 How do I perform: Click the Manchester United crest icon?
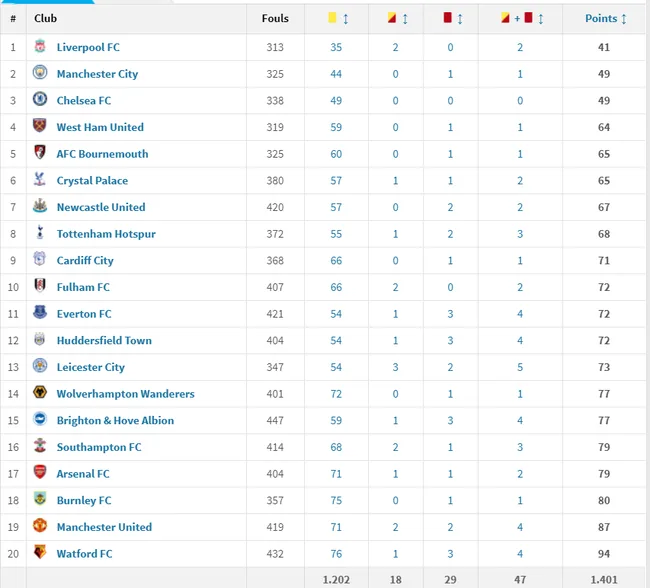[x=40, y=525]
